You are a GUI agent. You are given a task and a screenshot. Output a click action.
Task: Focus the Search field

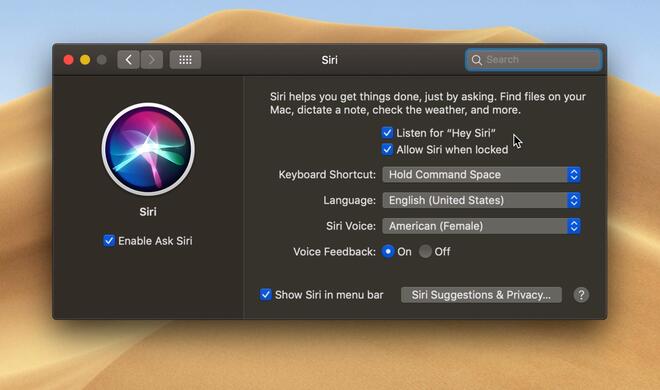point(533,60)
